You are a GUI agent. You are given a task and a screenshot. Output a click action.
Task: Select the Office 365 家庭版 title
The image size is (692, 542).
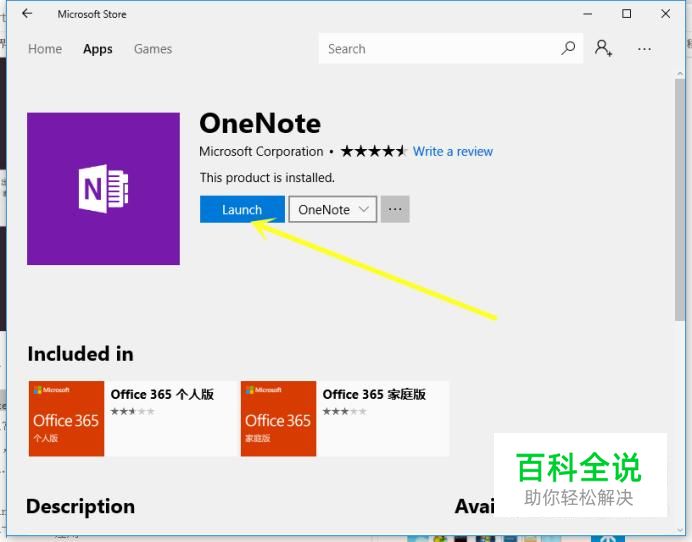(374, 394)
